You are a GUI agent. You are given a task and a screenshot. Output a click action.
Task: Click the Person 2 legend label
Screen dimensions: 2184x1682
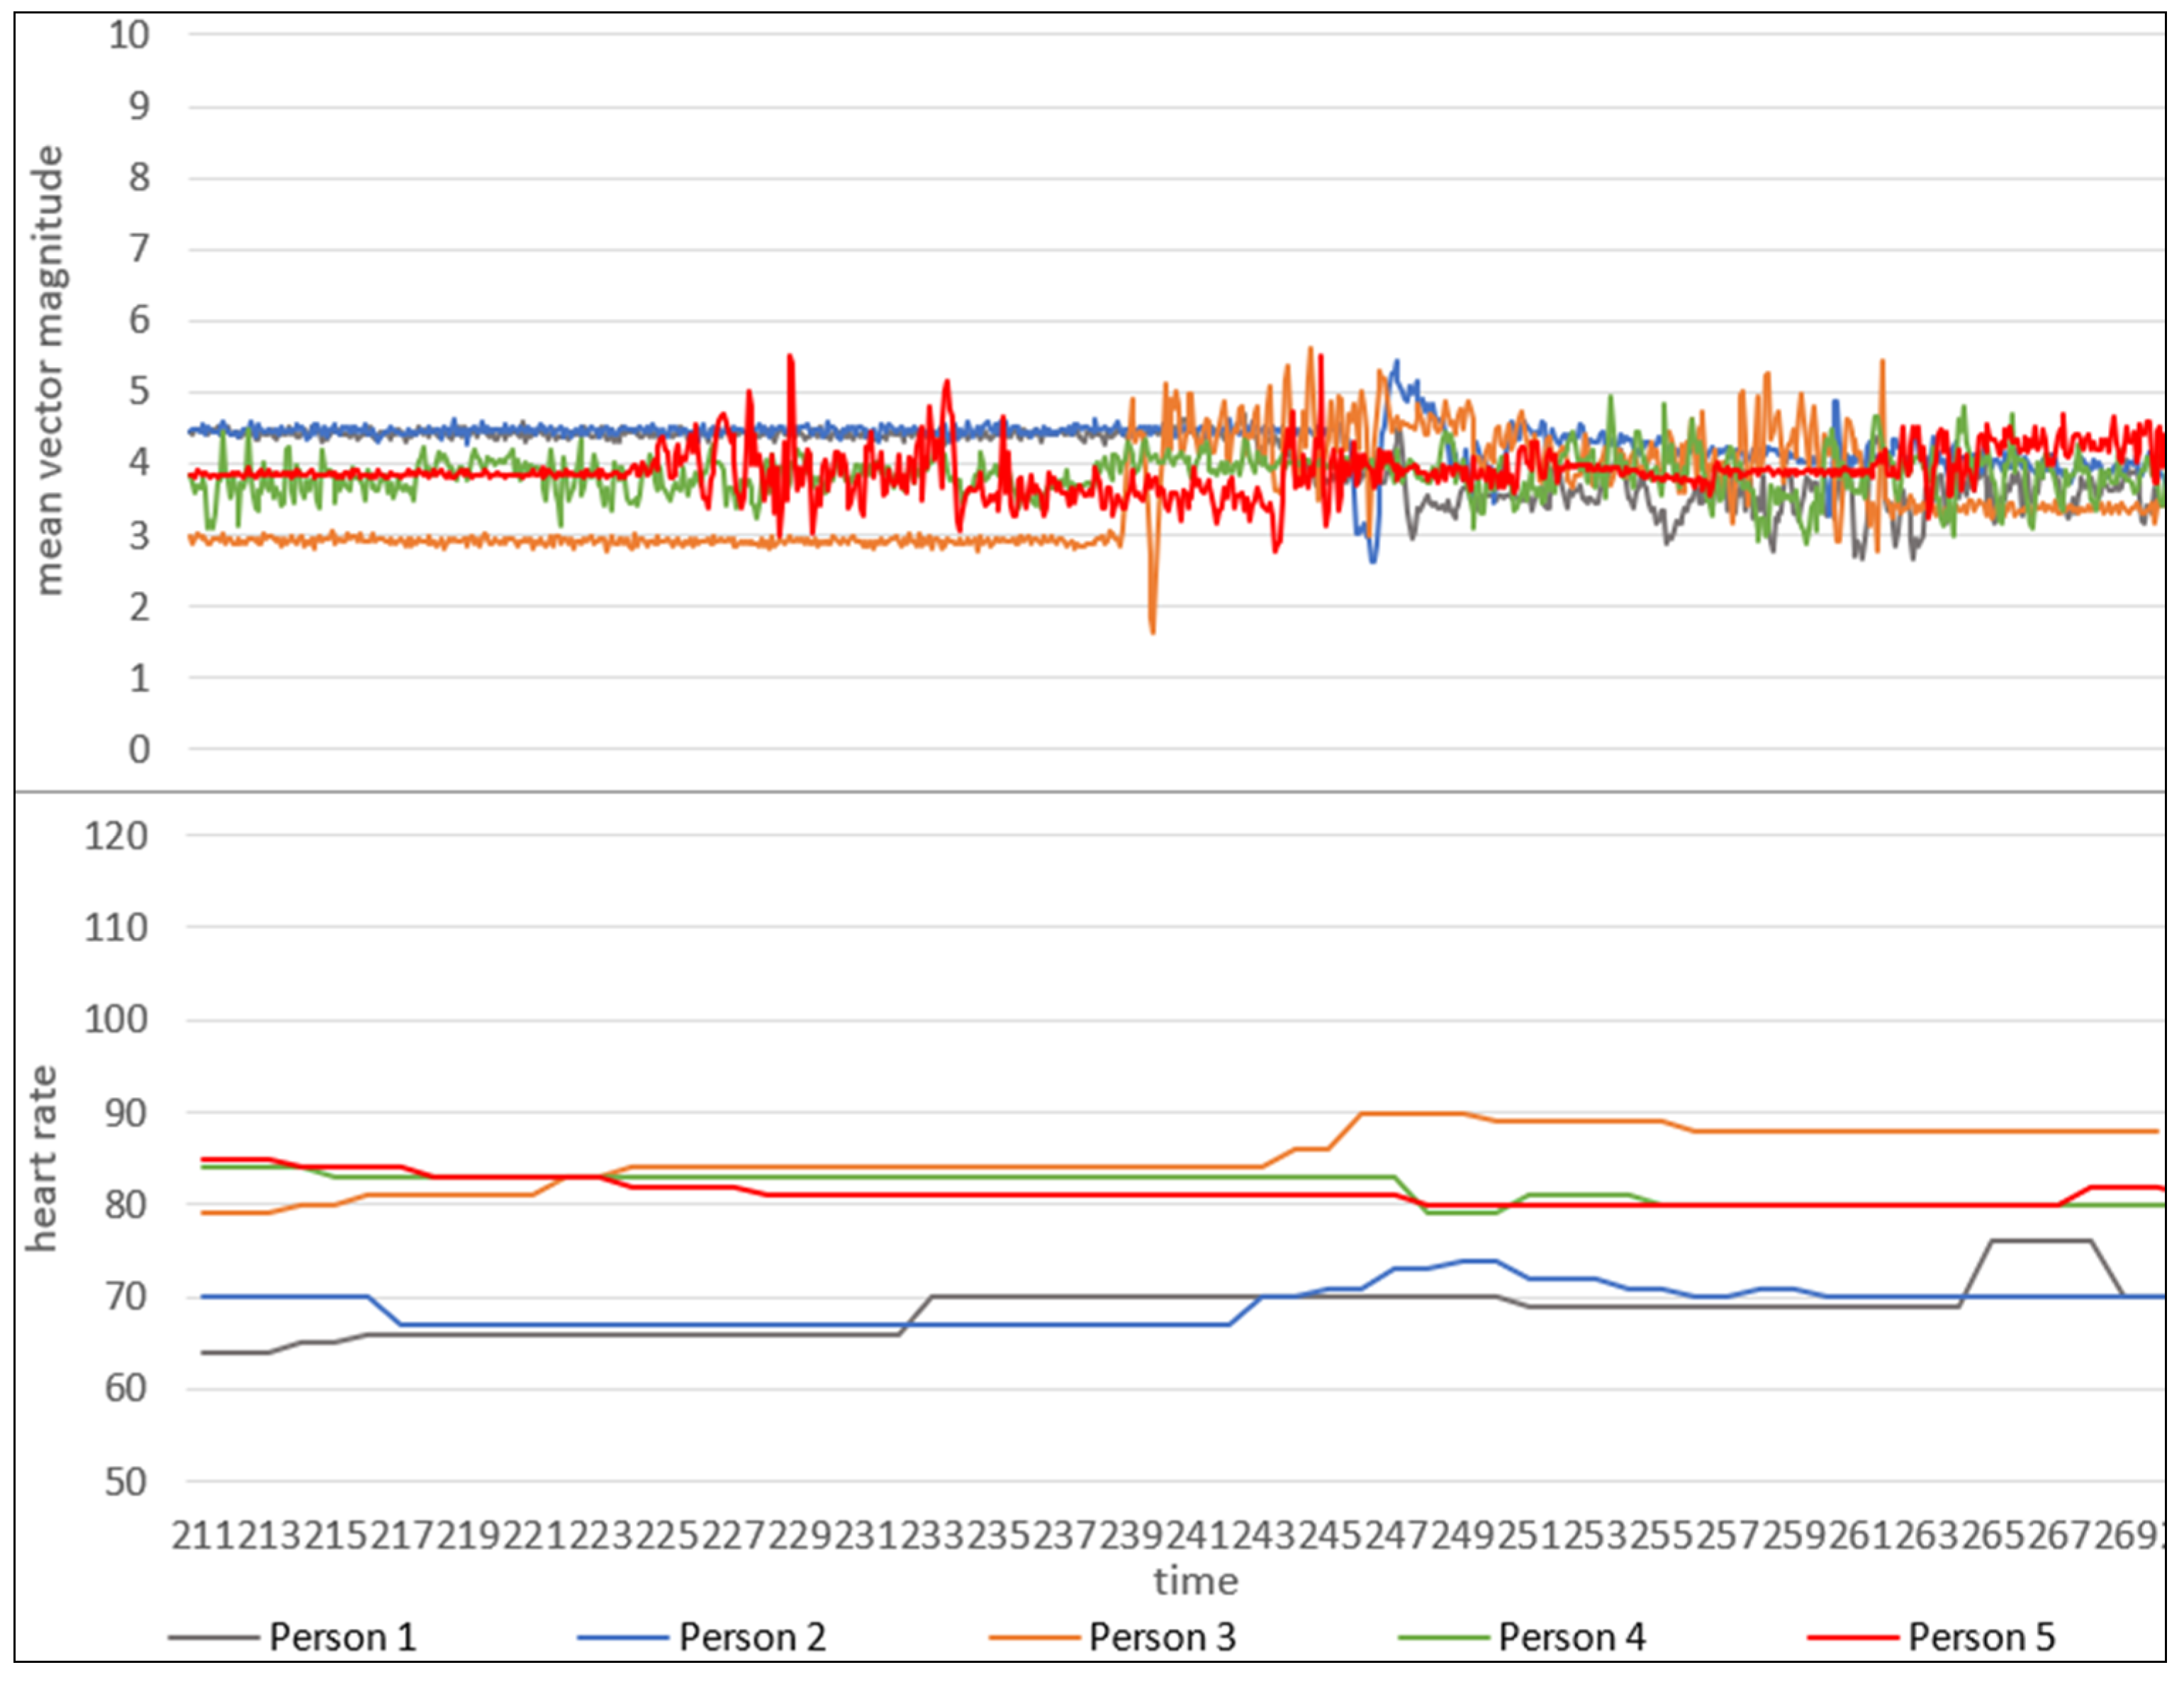point(752,1638)
